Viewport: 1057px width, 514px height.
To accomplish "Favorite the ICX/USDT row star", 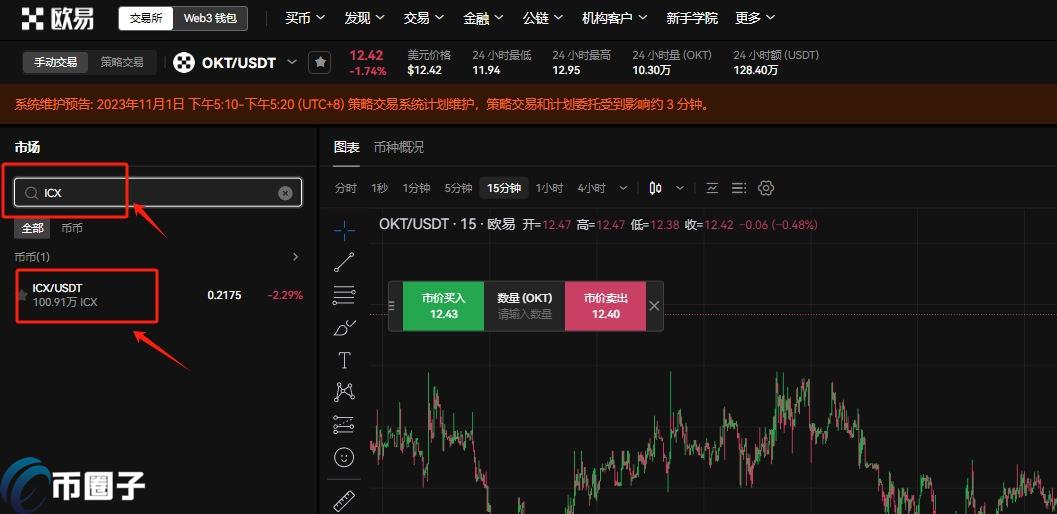I will tap(22, 295).
